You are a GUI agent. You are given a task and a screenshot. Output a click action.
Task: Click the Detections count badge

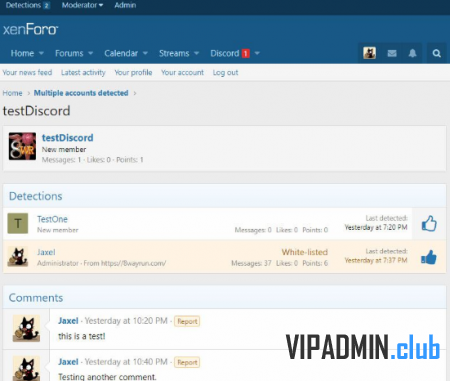pyautogui.click(x=47, y=5)
